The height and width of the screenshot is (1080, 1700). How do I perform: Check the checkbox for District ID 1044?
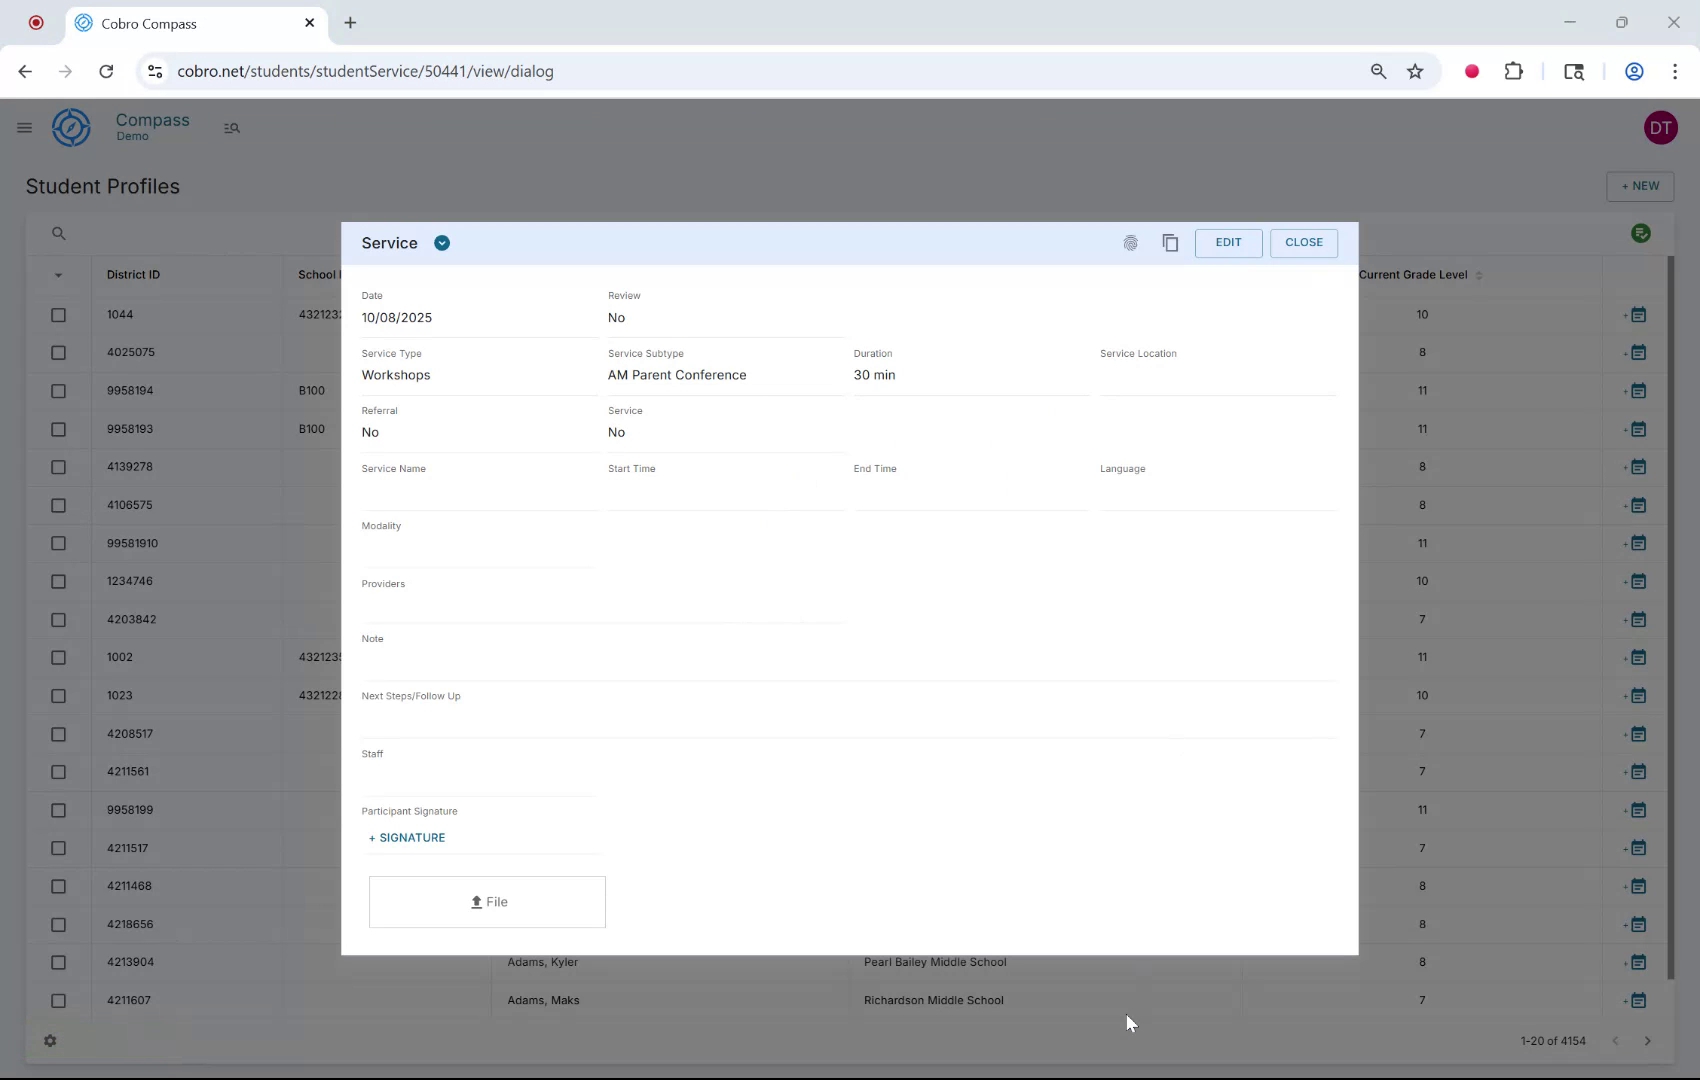pyautogui.click(x=58, y=315)
